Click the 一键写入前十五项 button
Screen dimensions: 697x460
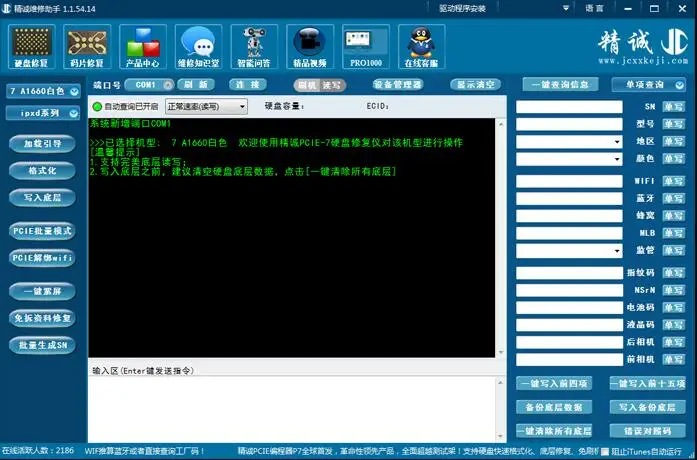pos(648,384)
